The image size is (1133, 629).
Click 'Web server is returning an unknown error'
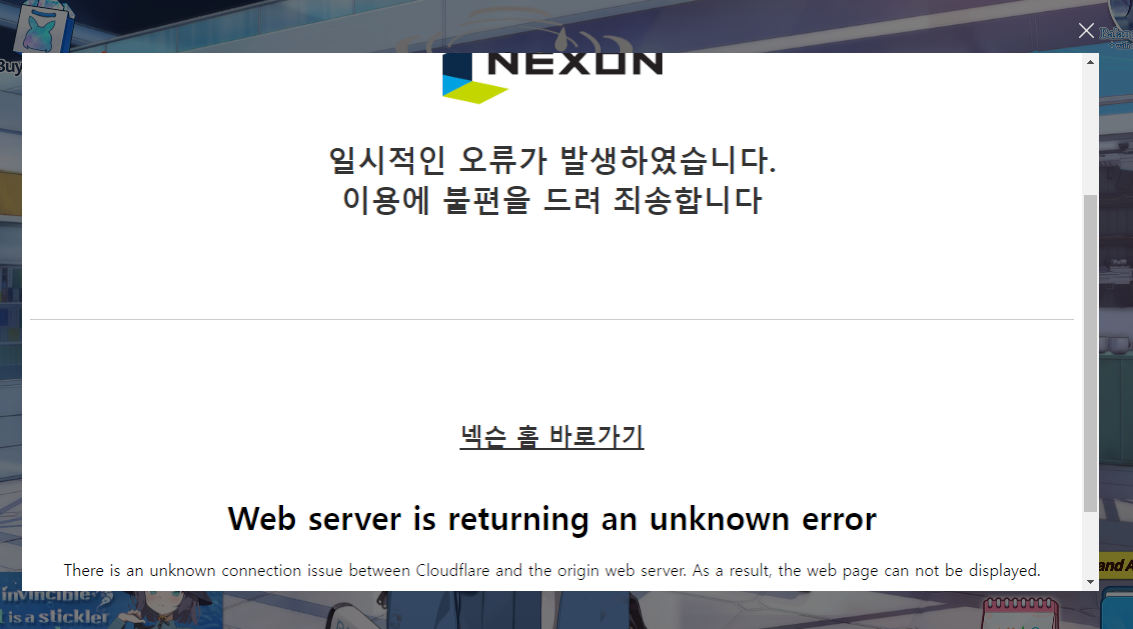[x=552, y=519]
